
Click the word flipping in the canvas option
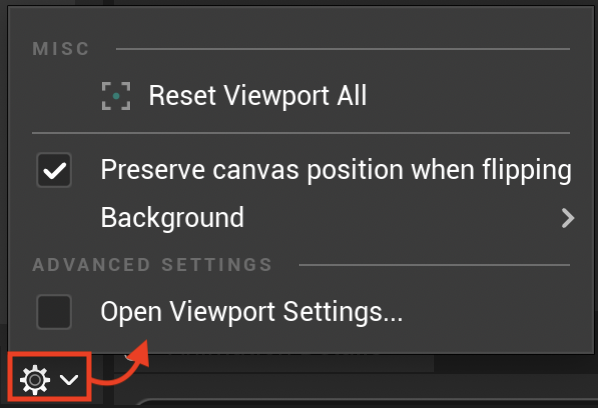[x=527, y=170]
